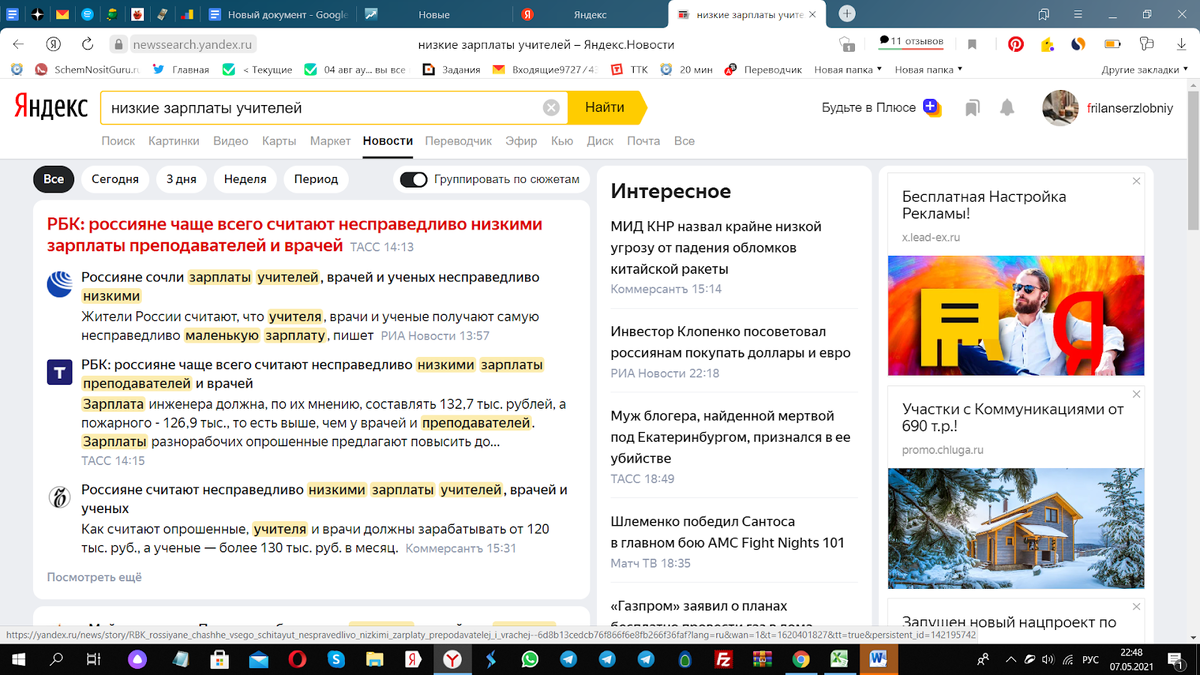Viewport: 1200px width, 675px height.
Task: Choose the Период filter
Action: 316,179
